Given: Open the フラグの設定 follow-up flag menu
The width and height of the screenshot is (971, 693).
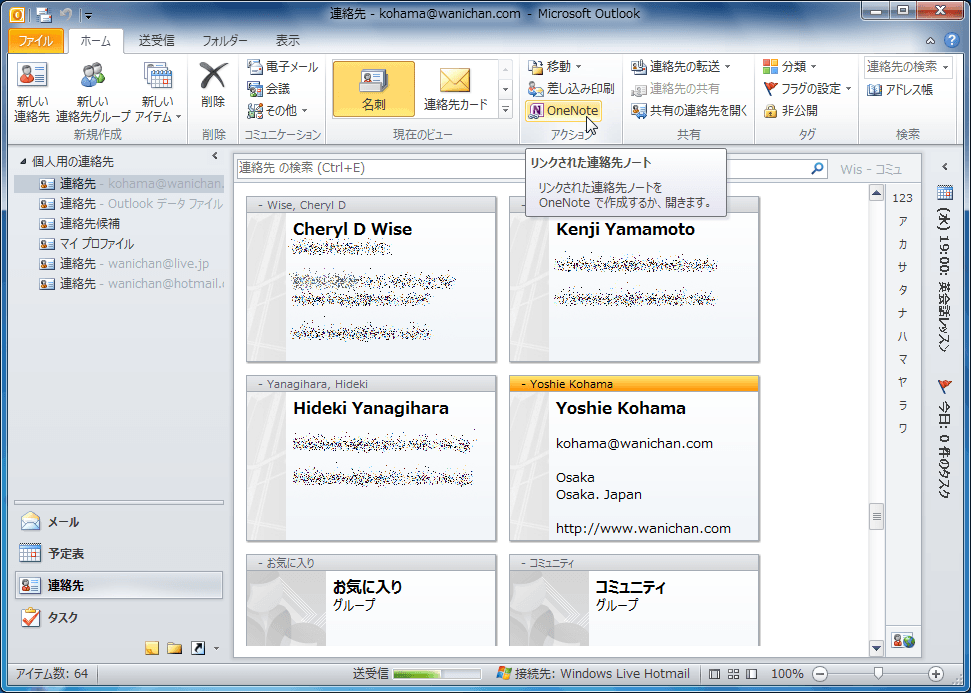Looking at the screenshot, I should [x=808, y=89].
